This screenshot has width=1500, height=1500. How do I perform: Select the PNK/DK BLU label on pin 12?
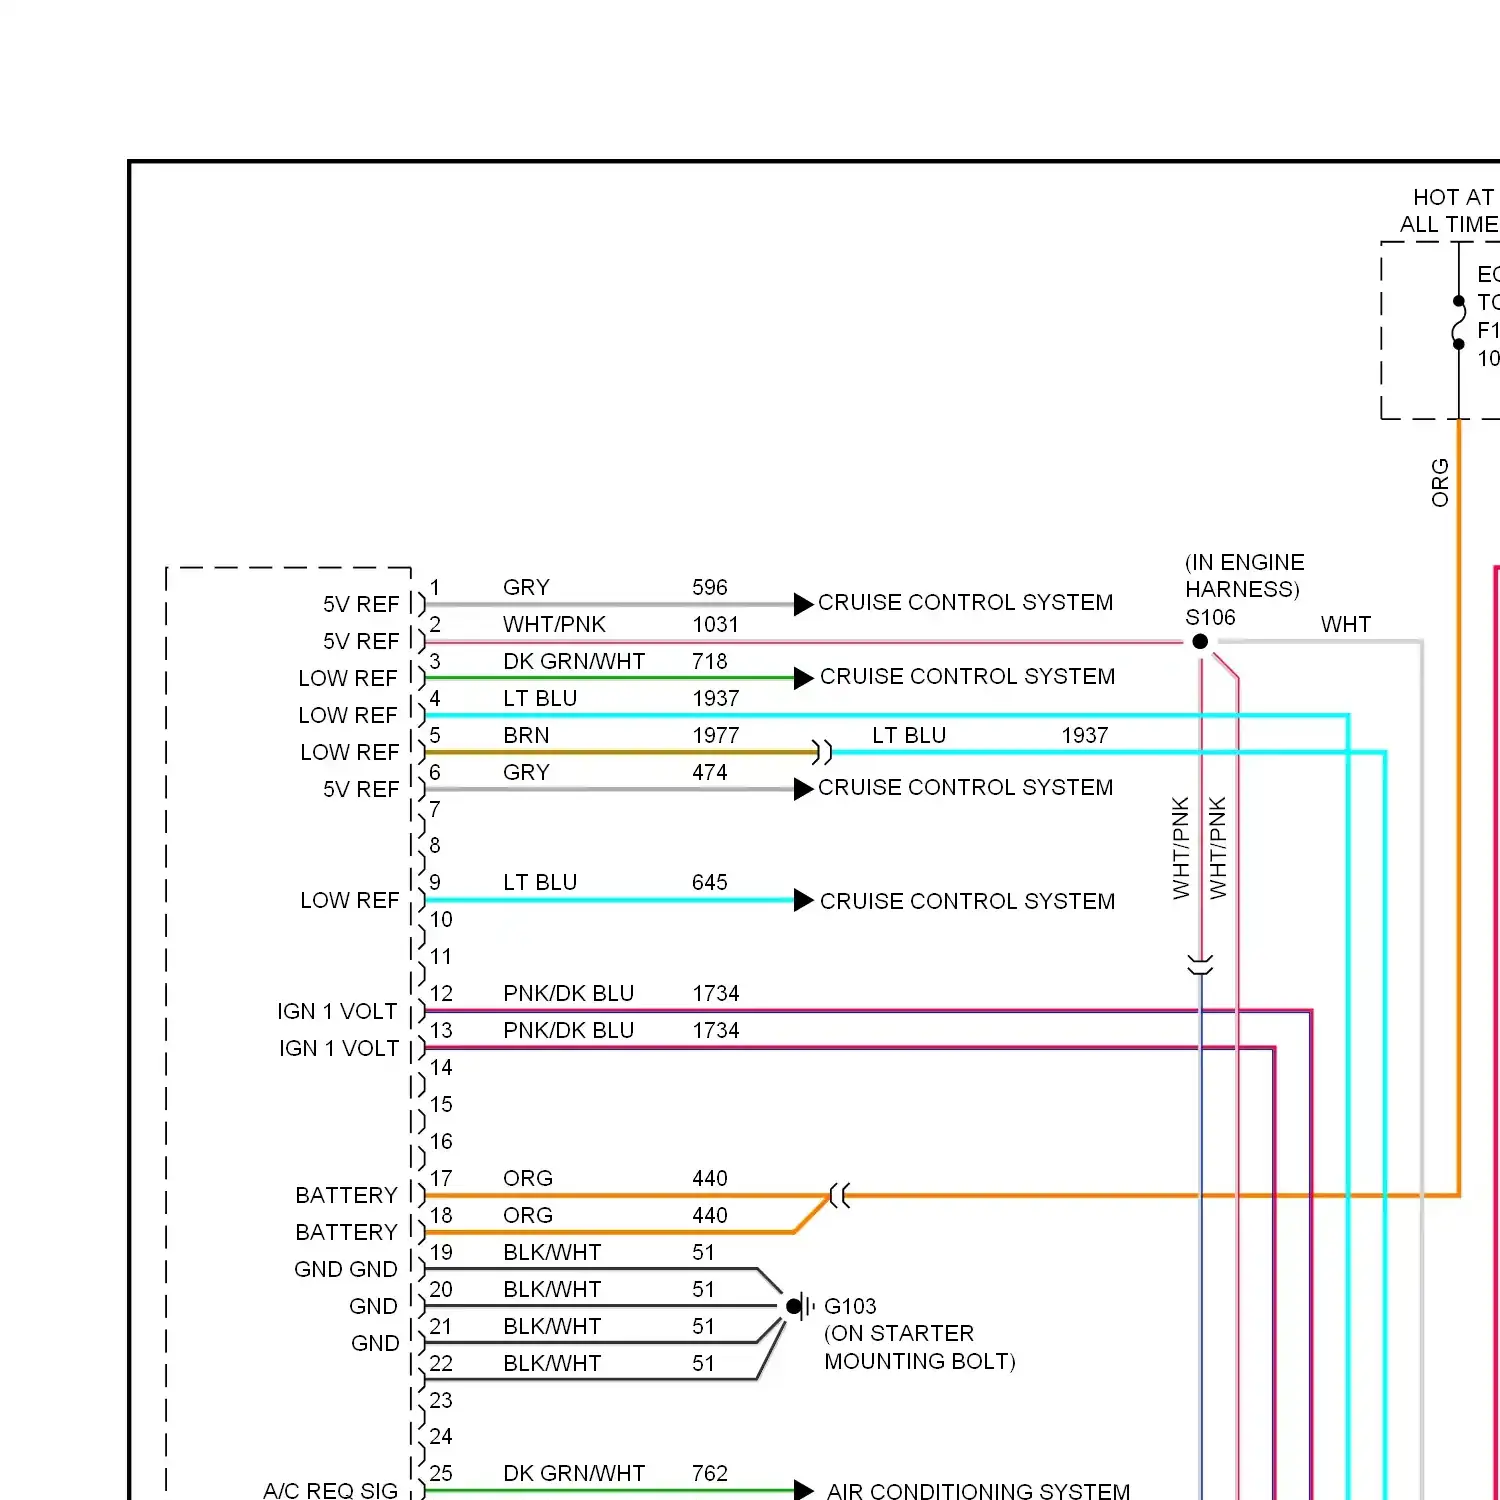[x=568, y=994]
